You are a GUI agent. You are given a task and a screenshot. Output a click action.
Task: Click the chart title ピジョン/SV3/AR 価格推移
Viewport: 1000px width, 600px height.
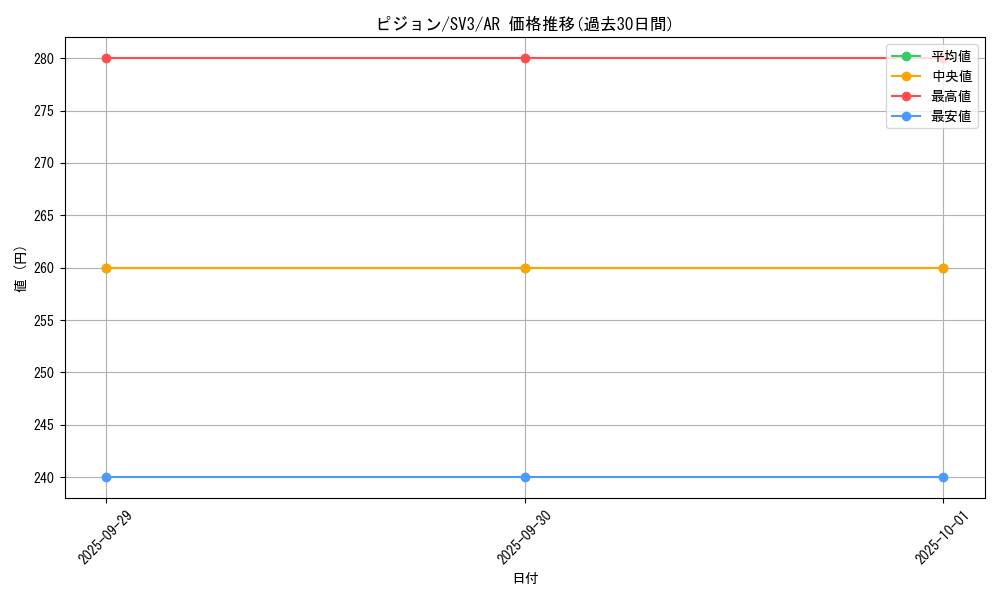pos(524,24)
